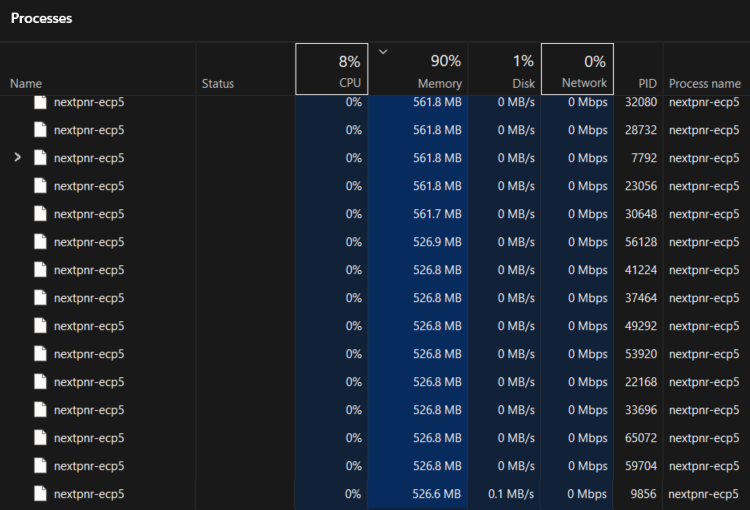Click network value in PID 41224 row

587,269
